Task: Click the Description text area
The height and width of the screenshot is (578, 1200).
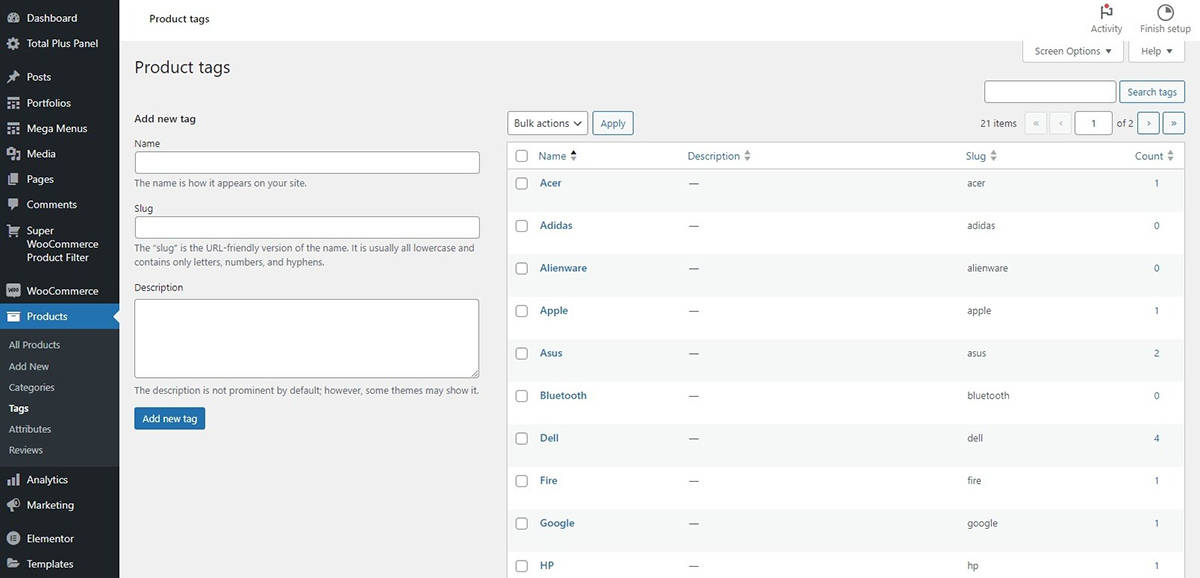Action: (307, 338)
